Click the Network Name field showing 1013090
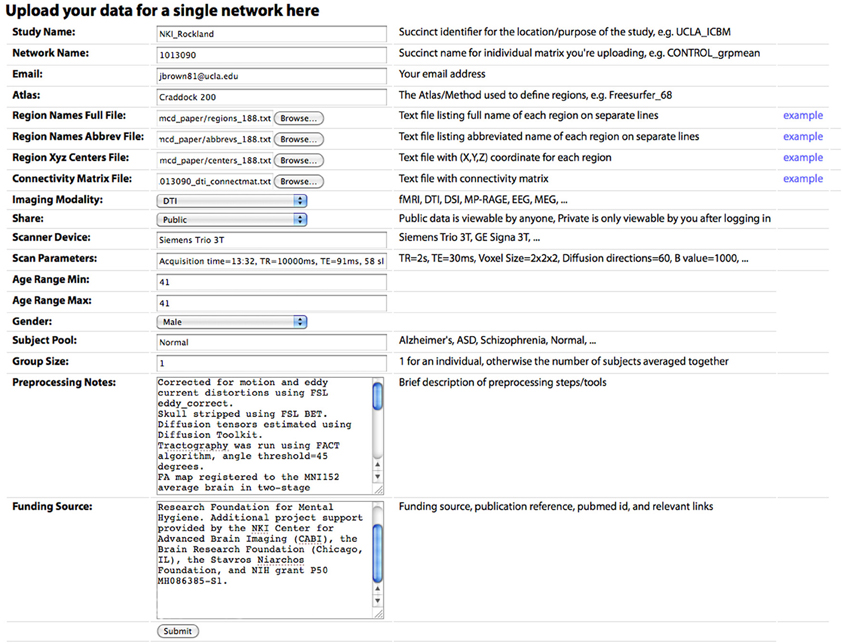The height and width of the screenshot is (643, 843). (272, 55)
